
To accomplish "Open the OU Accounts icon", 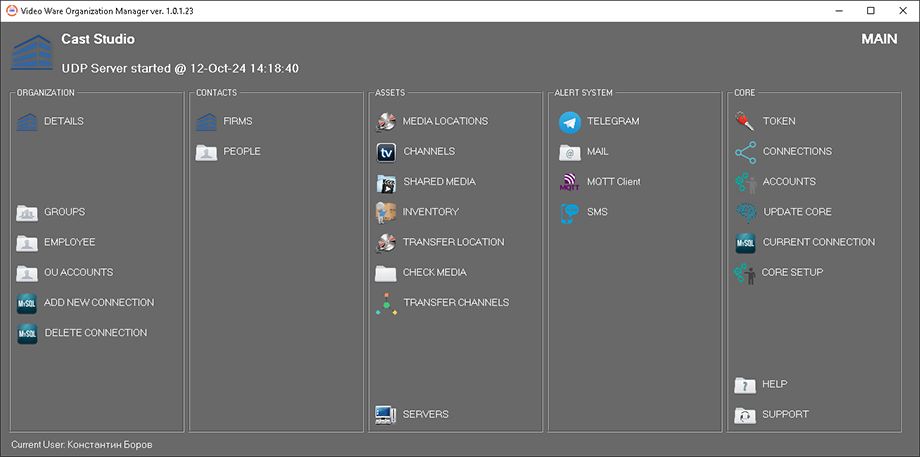I will click(x=27, y=273).
